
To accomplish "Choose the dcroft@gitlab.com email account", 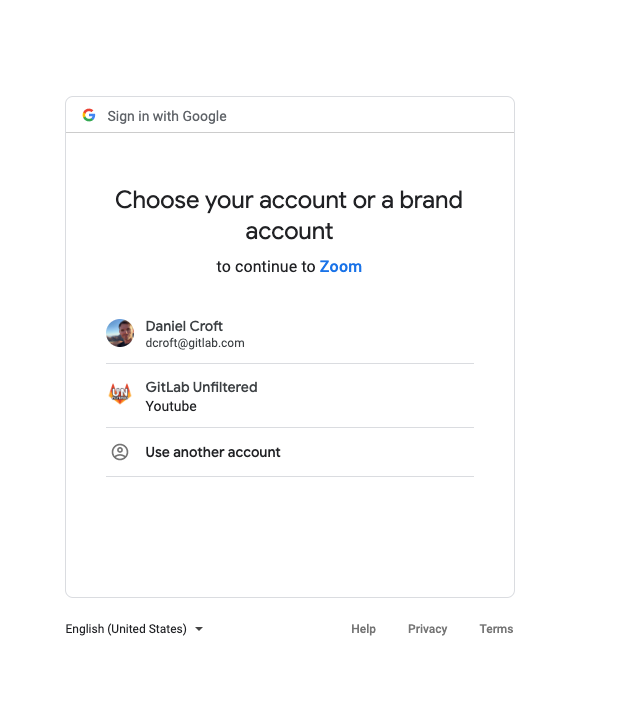I will click(x=195, y=343).
